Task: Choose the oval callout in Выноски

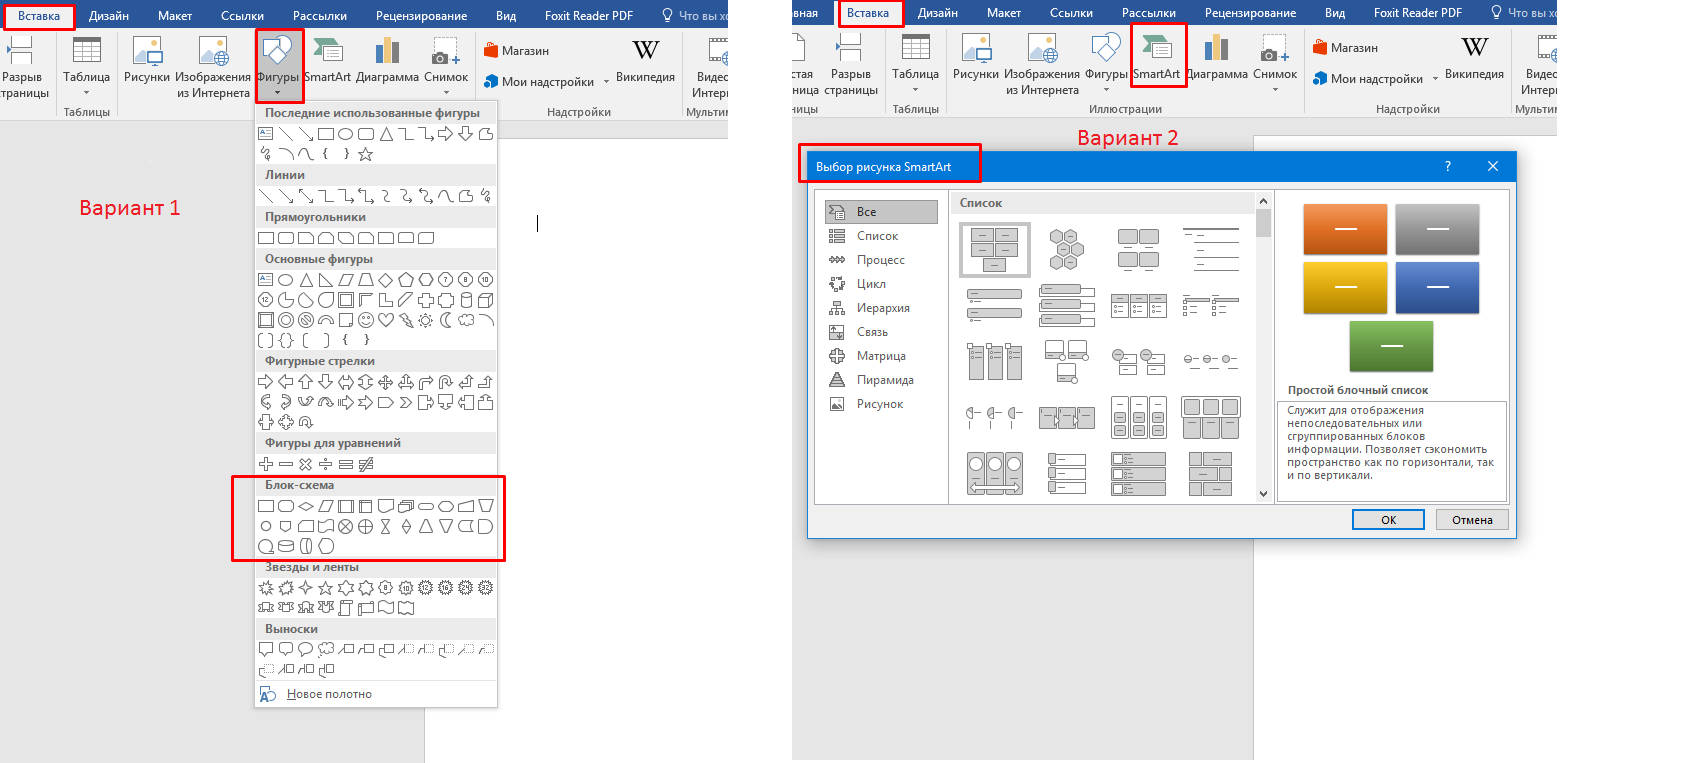Action: pyautogui.click(x=305, y=649)
